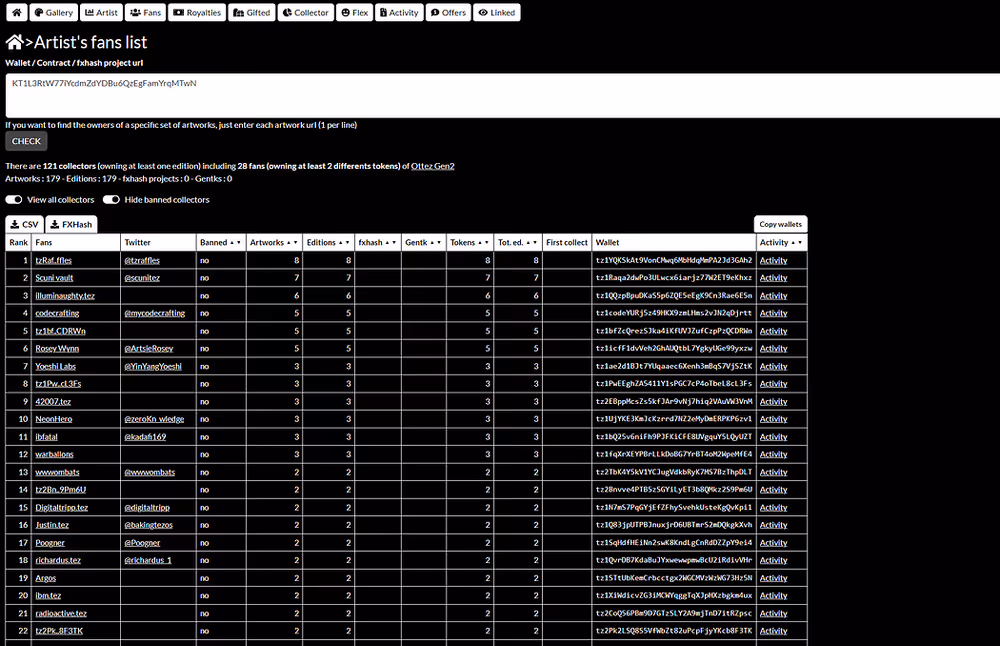This screenshot has height=646, width=1000.
Task: Open the Royalties section
Action: (197, 13)
